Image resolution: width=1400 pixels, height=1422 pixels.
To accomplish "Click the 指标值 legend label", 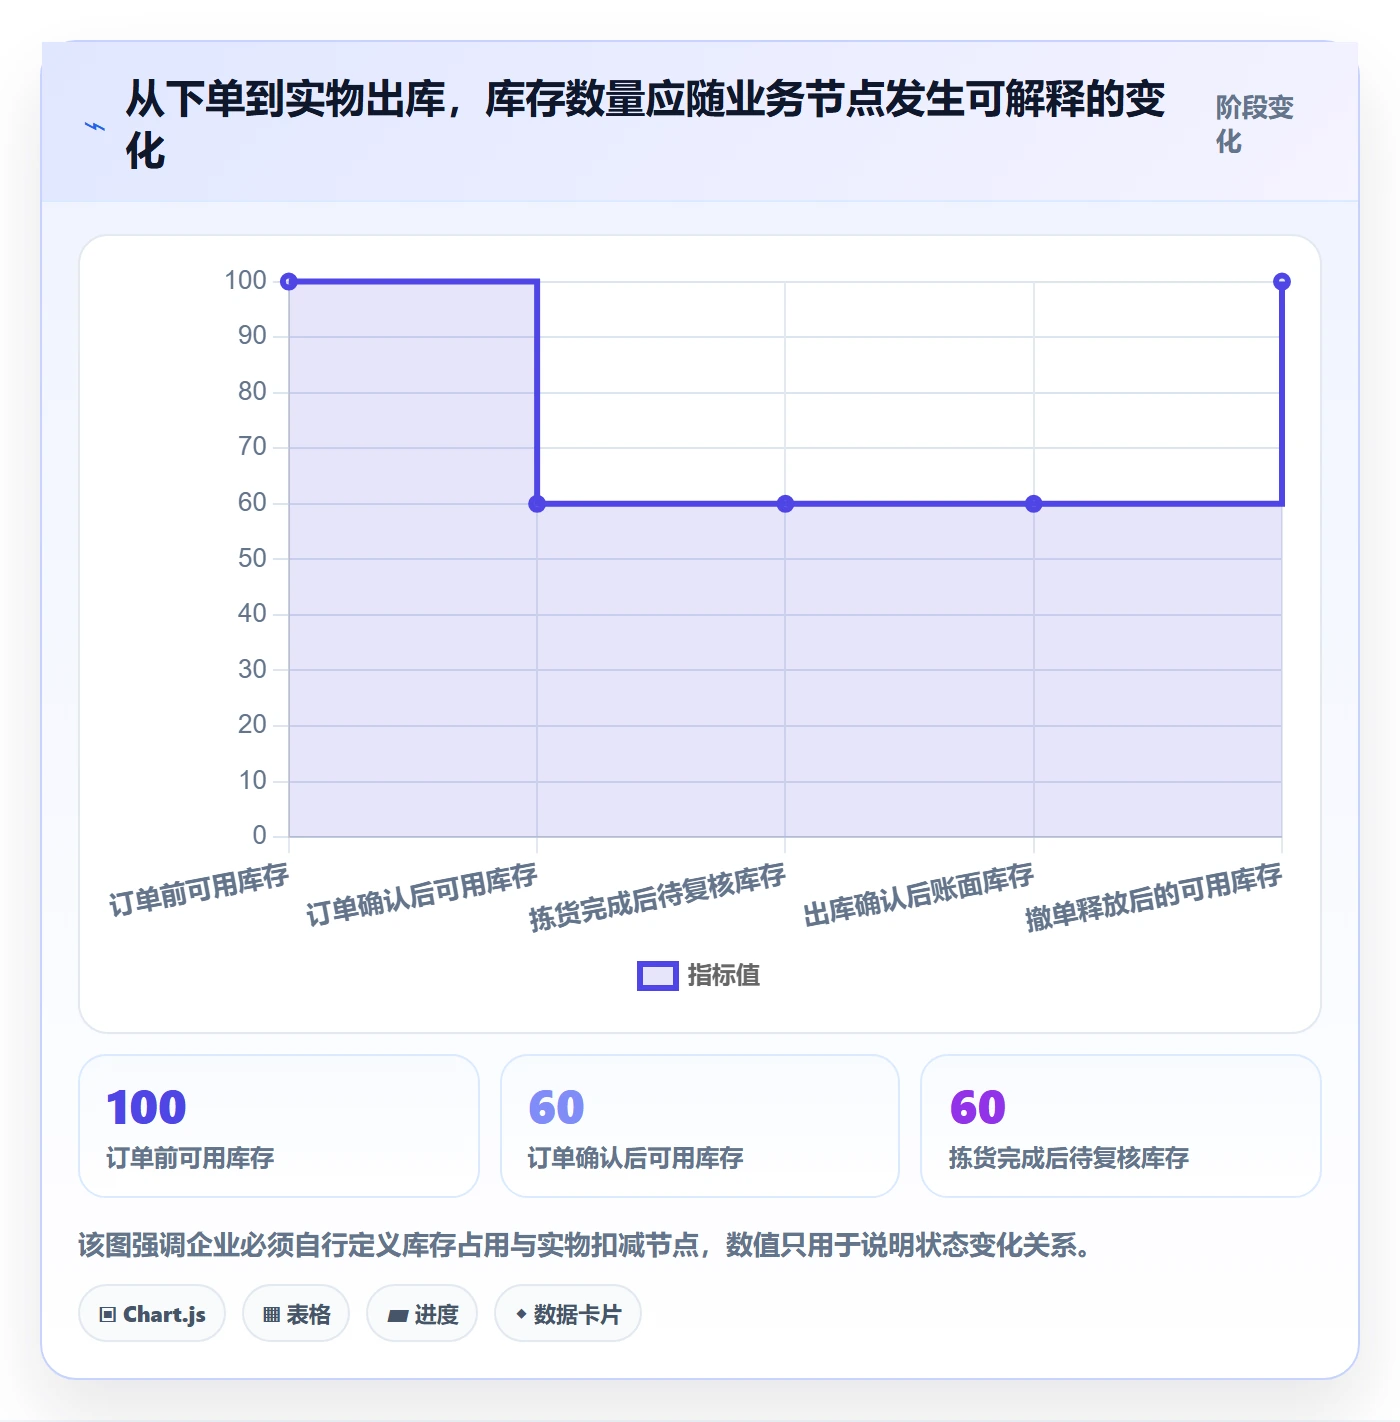I will click(x=723, y=976).
